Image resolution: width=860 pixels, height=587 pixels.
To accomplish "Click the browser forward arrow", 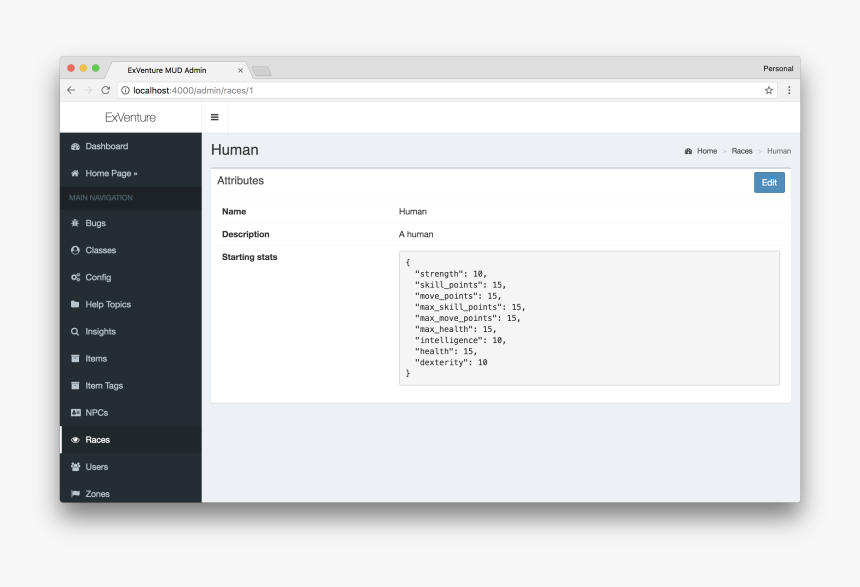I will (x=88, y=90).
